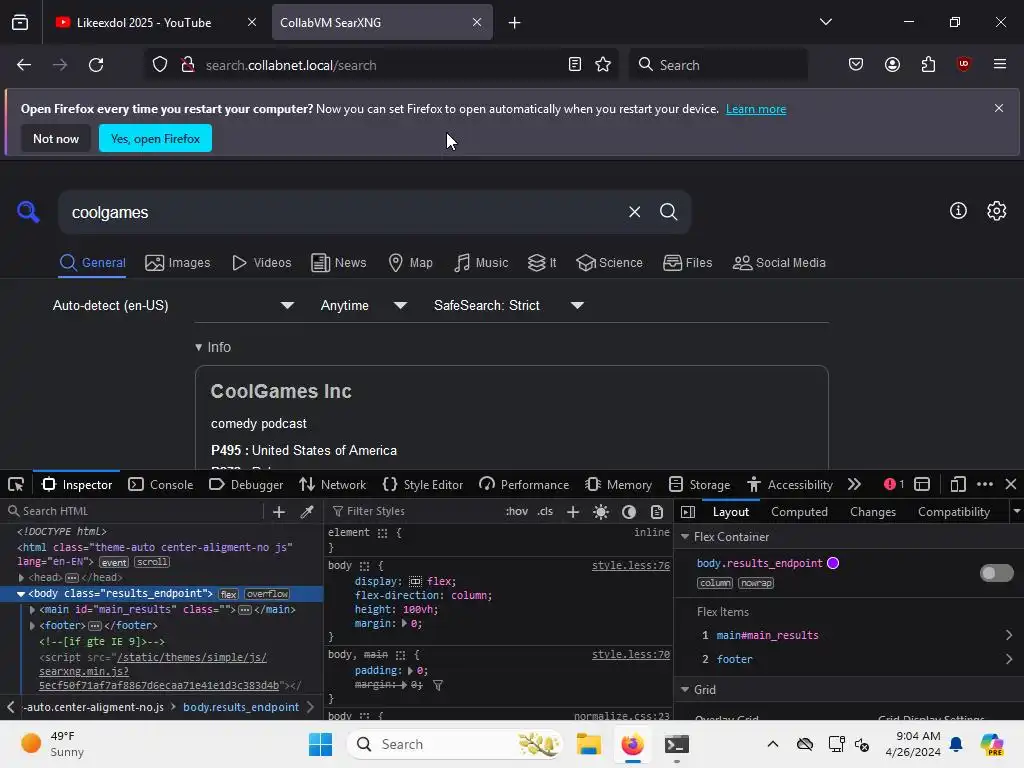Toggle :hov pseudo-class panel
The image size is (1024, 768).
(517, 511)
